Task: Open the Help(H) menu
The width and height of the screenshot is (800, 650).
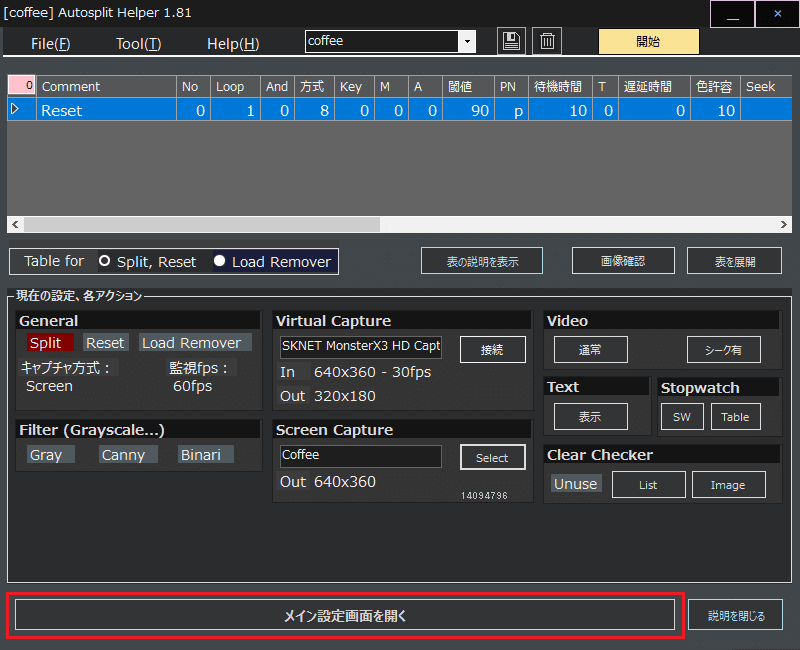Action: [x=233, y=44]
